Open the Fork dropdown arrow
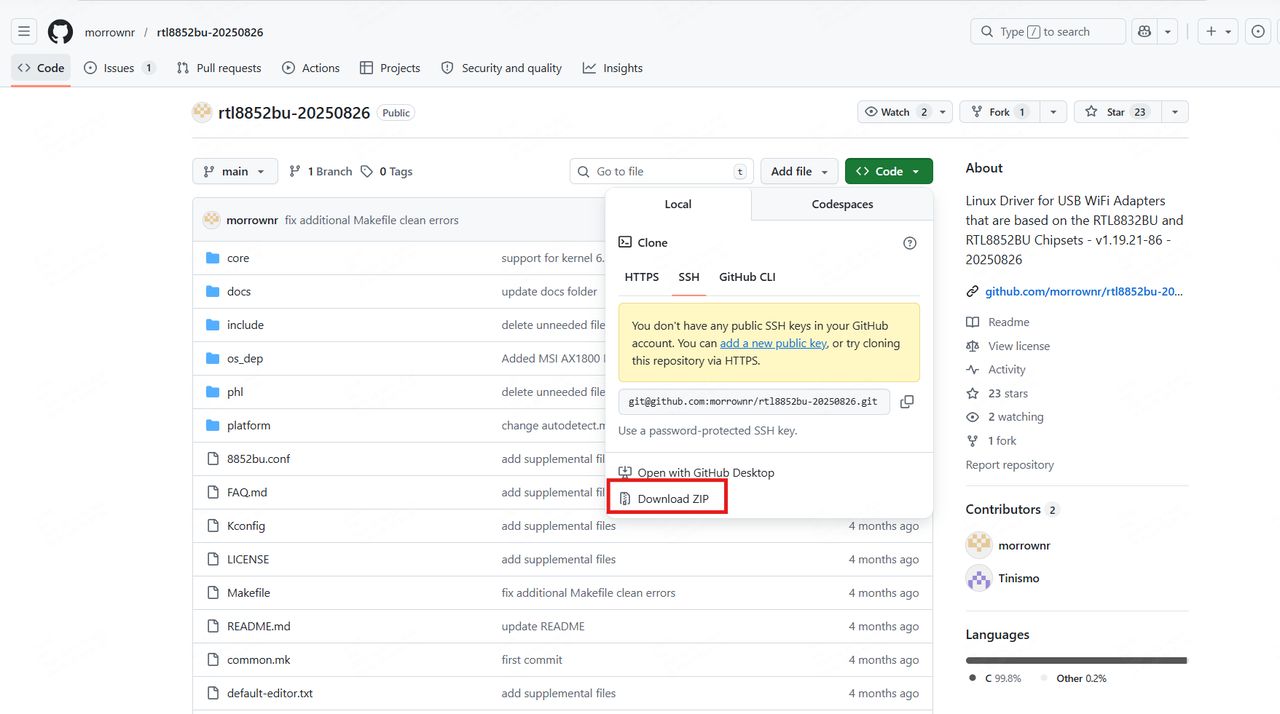 click(x=1053, y=112)
